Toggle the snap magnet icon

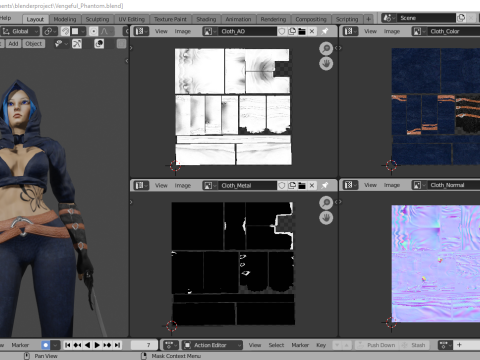point(65,31)
